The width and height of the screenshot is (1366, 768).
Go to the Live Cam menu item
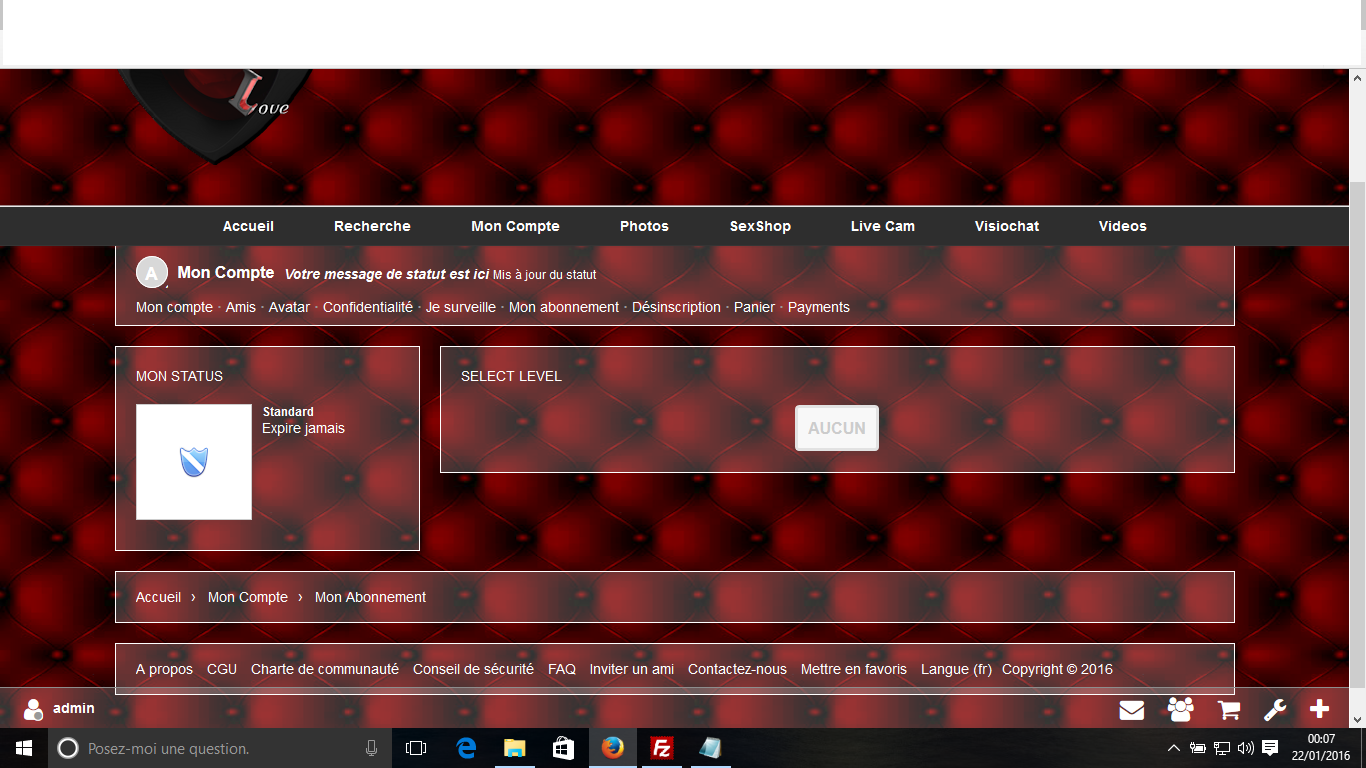pos(882,226)
